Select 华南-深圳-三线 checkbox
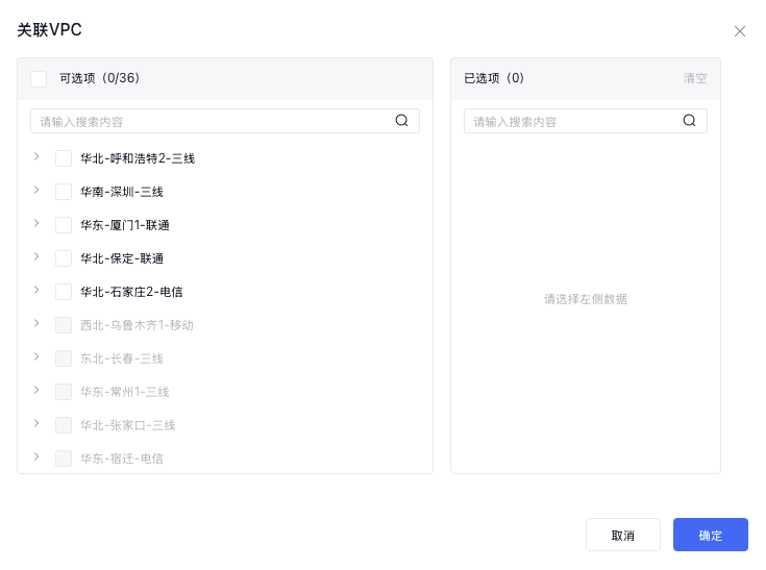Screen dimensions: 766x570 [64, 192]
